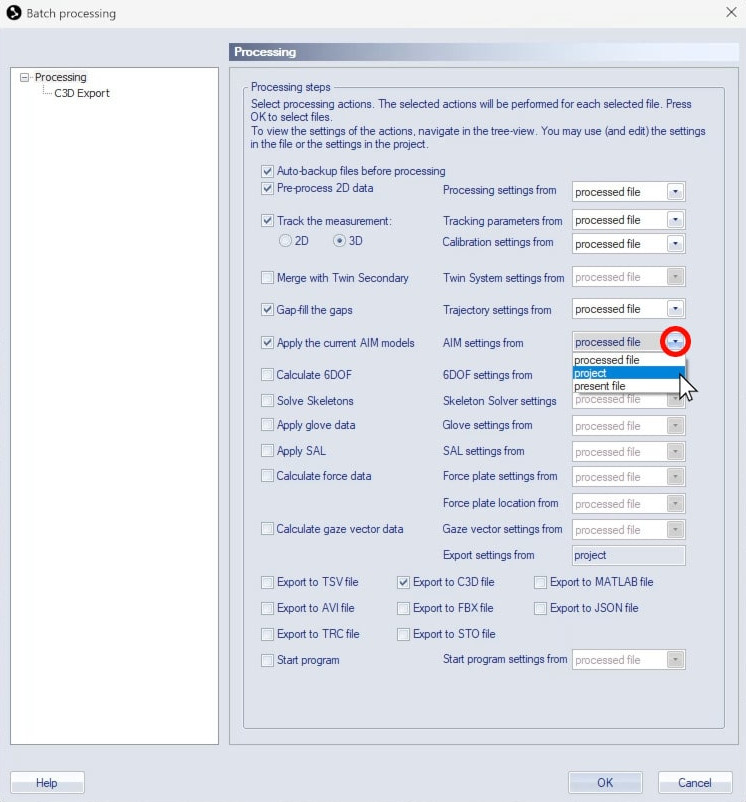This screenshot has width=746, height=802.
Task: Disable Auto-backup files before processing
Action: [267, 171]
